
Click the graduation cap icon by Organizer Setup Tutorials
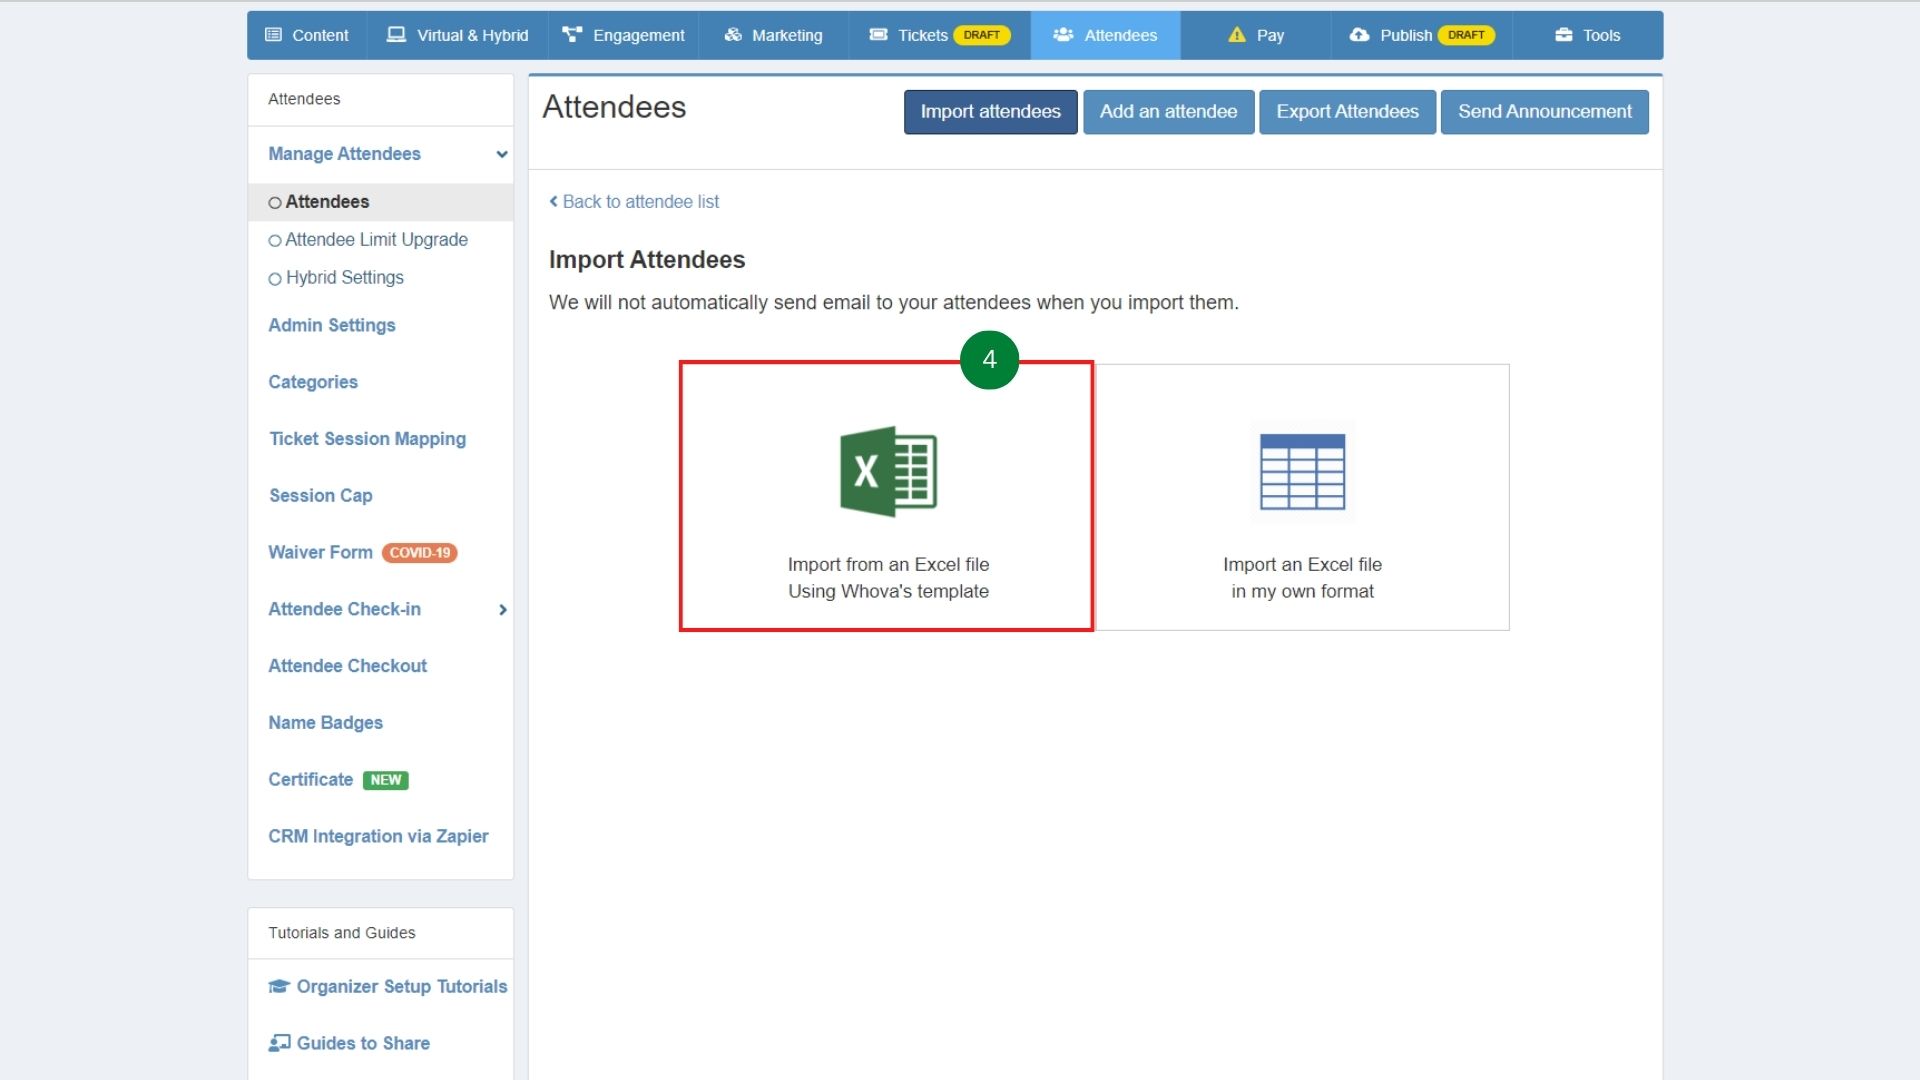pyautogui.click(x=279, y=986)
